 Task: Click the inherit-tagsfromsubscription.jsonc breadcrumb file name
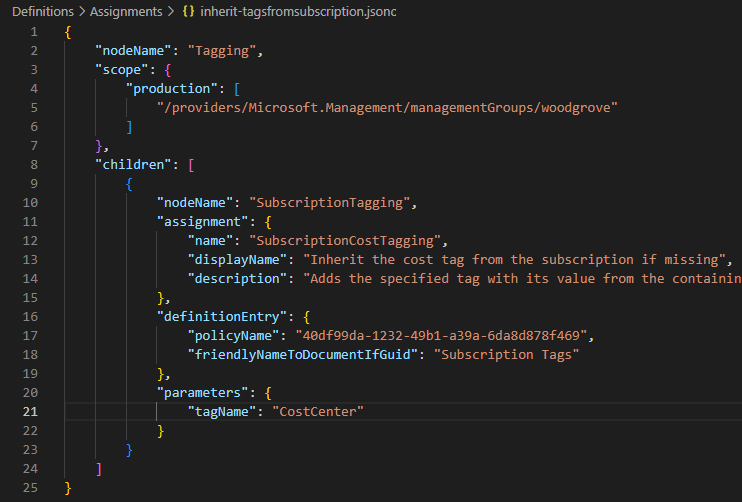(298, 11)
